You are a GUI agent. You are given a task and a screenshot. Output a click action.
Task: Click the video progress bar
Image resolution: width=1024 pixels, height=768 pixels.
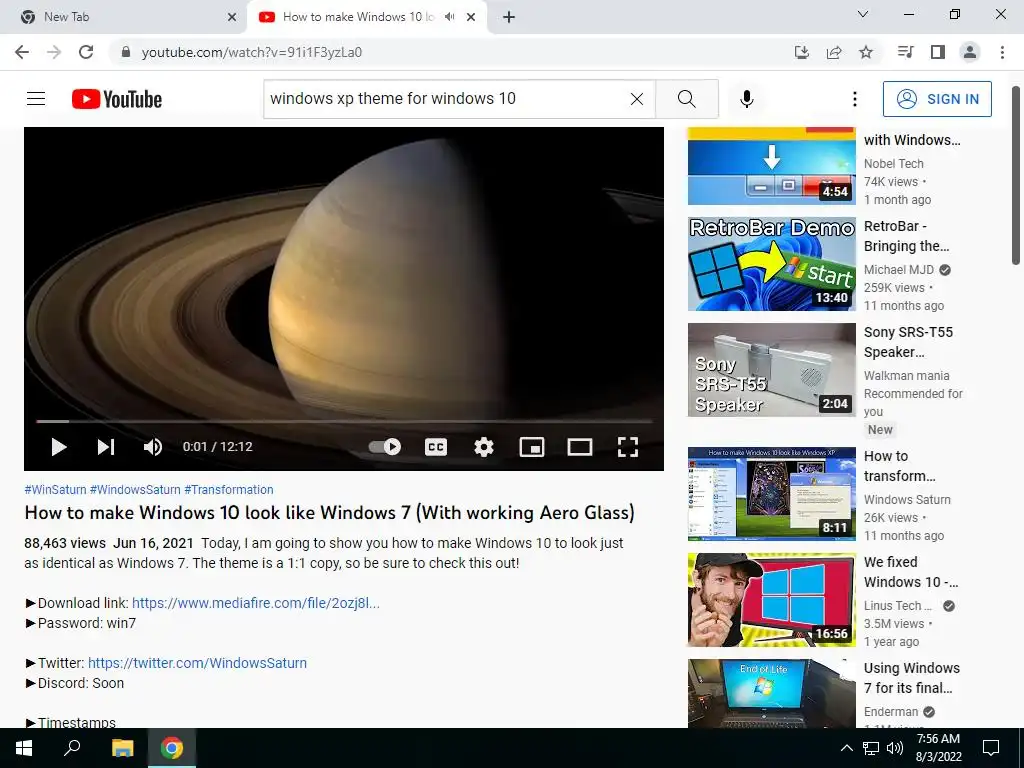point(344,422)
